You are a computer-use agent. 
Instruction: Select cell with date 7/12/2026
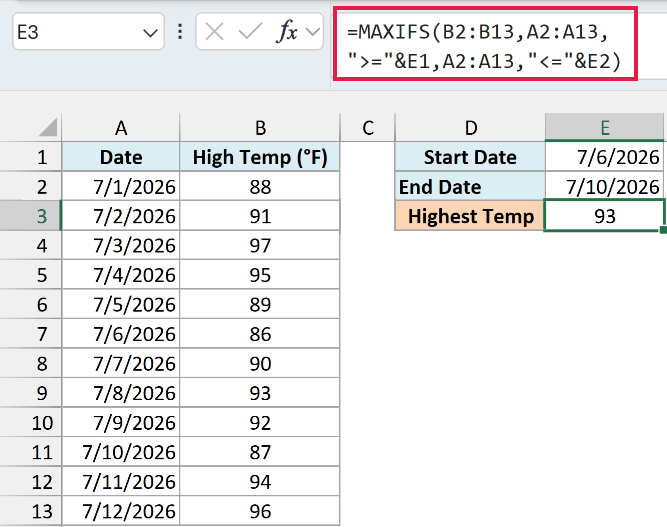121,511
